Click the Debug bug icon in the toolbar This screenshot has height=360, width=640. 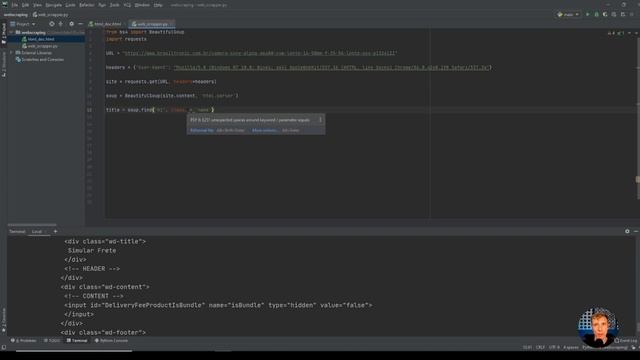[x=596, y=14]
